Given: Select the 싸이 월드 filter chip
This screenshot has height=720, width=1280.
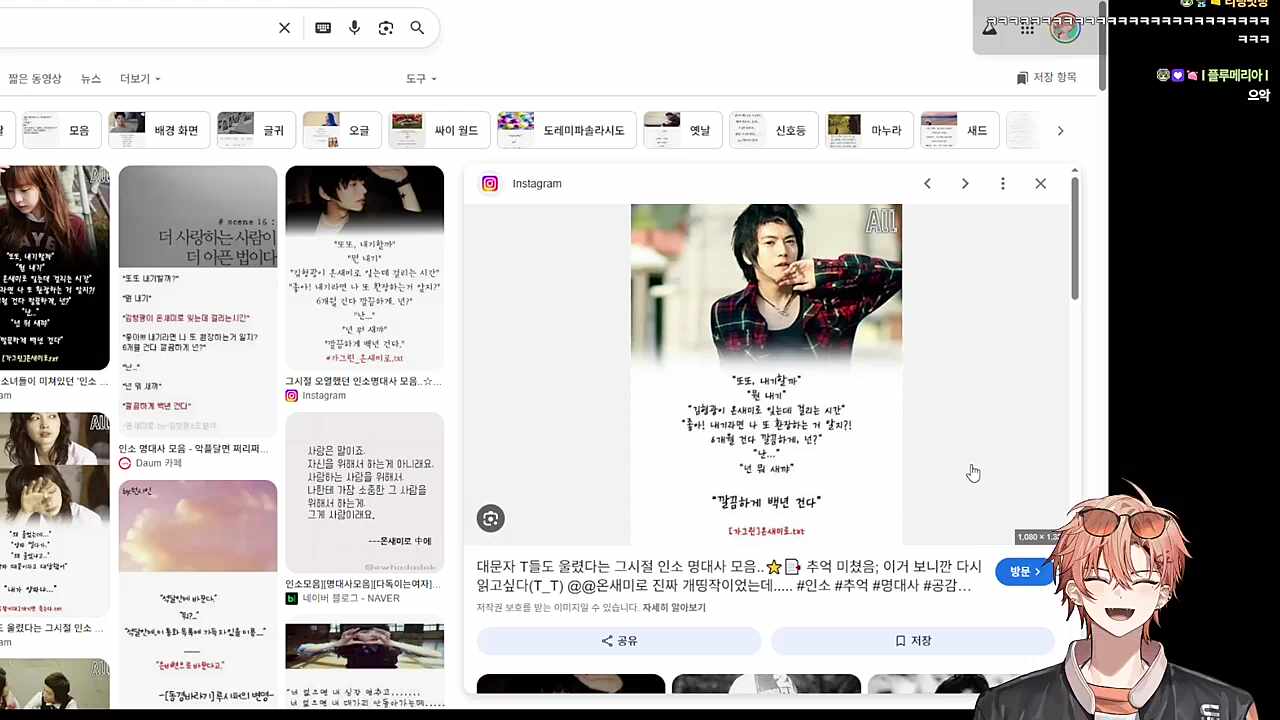Looking at the screenshot, I should [x=439, y=130].
